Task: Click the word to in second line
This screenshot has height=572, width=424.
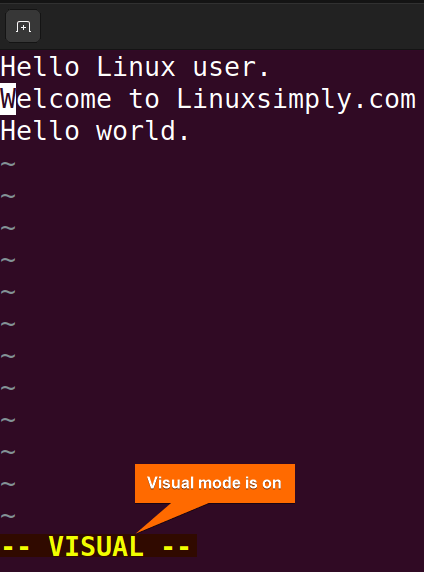Action: pos(144,99)
